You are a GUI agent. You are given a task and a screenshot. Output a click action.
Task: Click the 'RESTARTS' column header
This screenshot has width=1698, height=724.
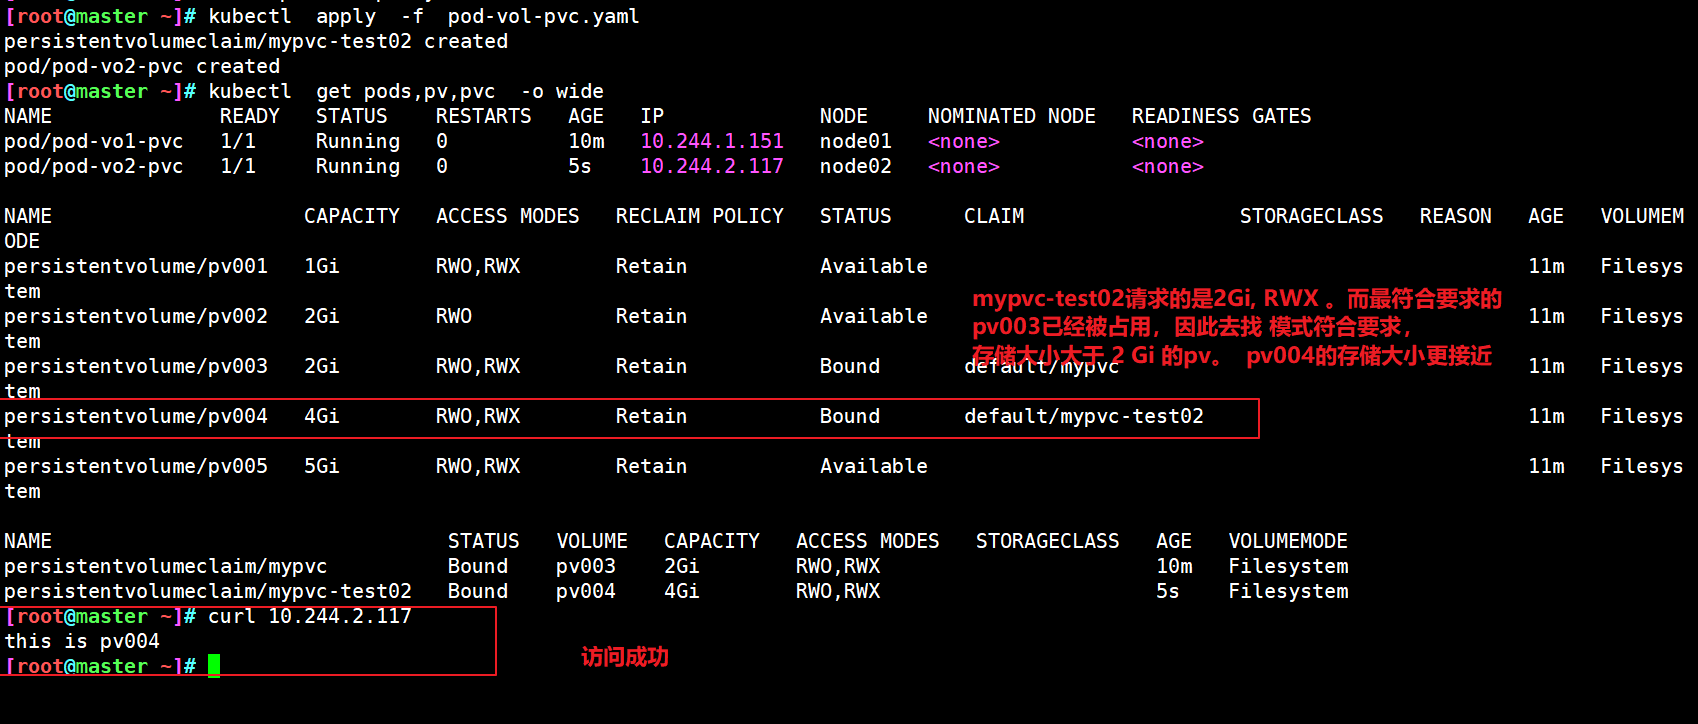(x=484, y=116)
